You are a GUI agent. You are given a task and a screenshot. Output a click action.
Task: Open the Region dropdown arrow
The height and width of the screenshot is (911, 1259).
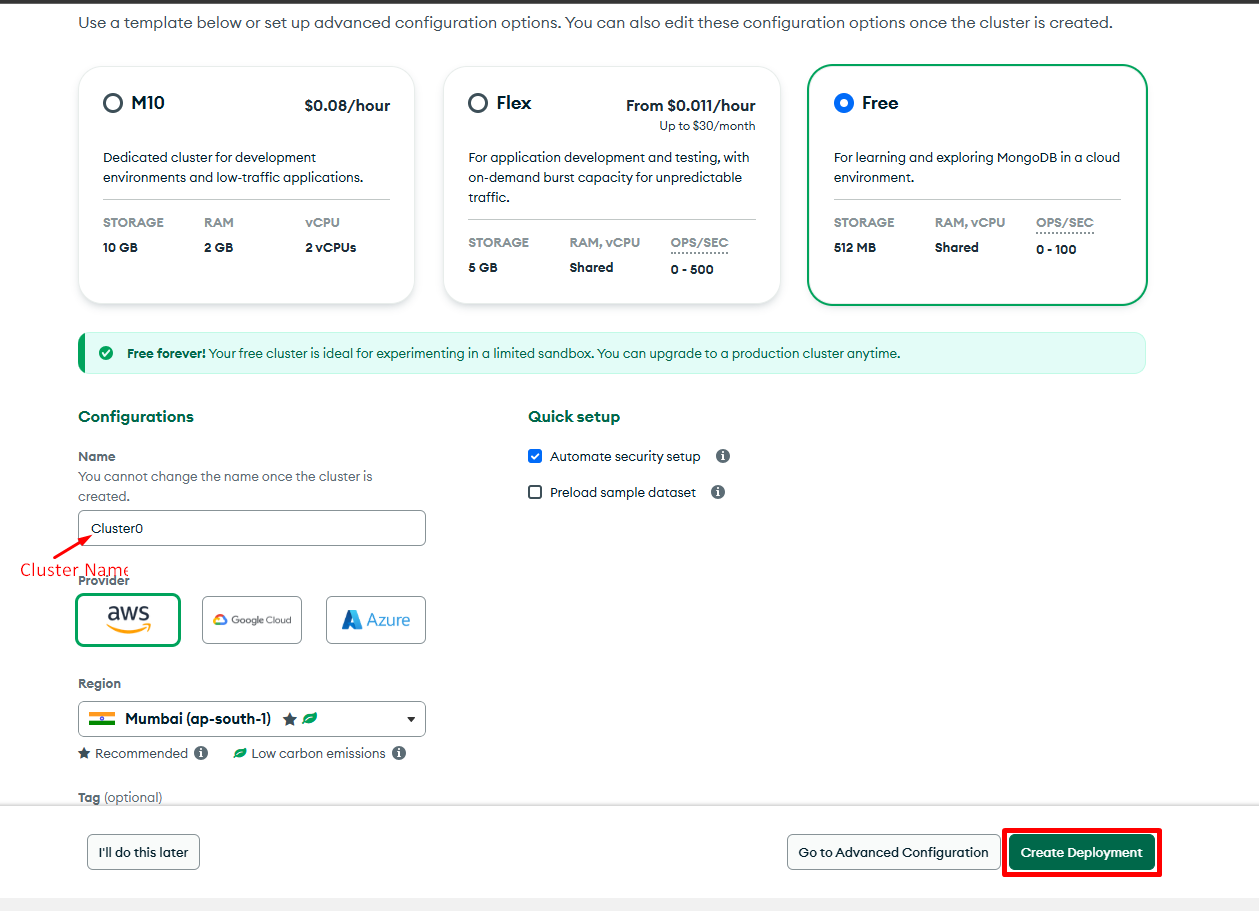tap(411, 719)
